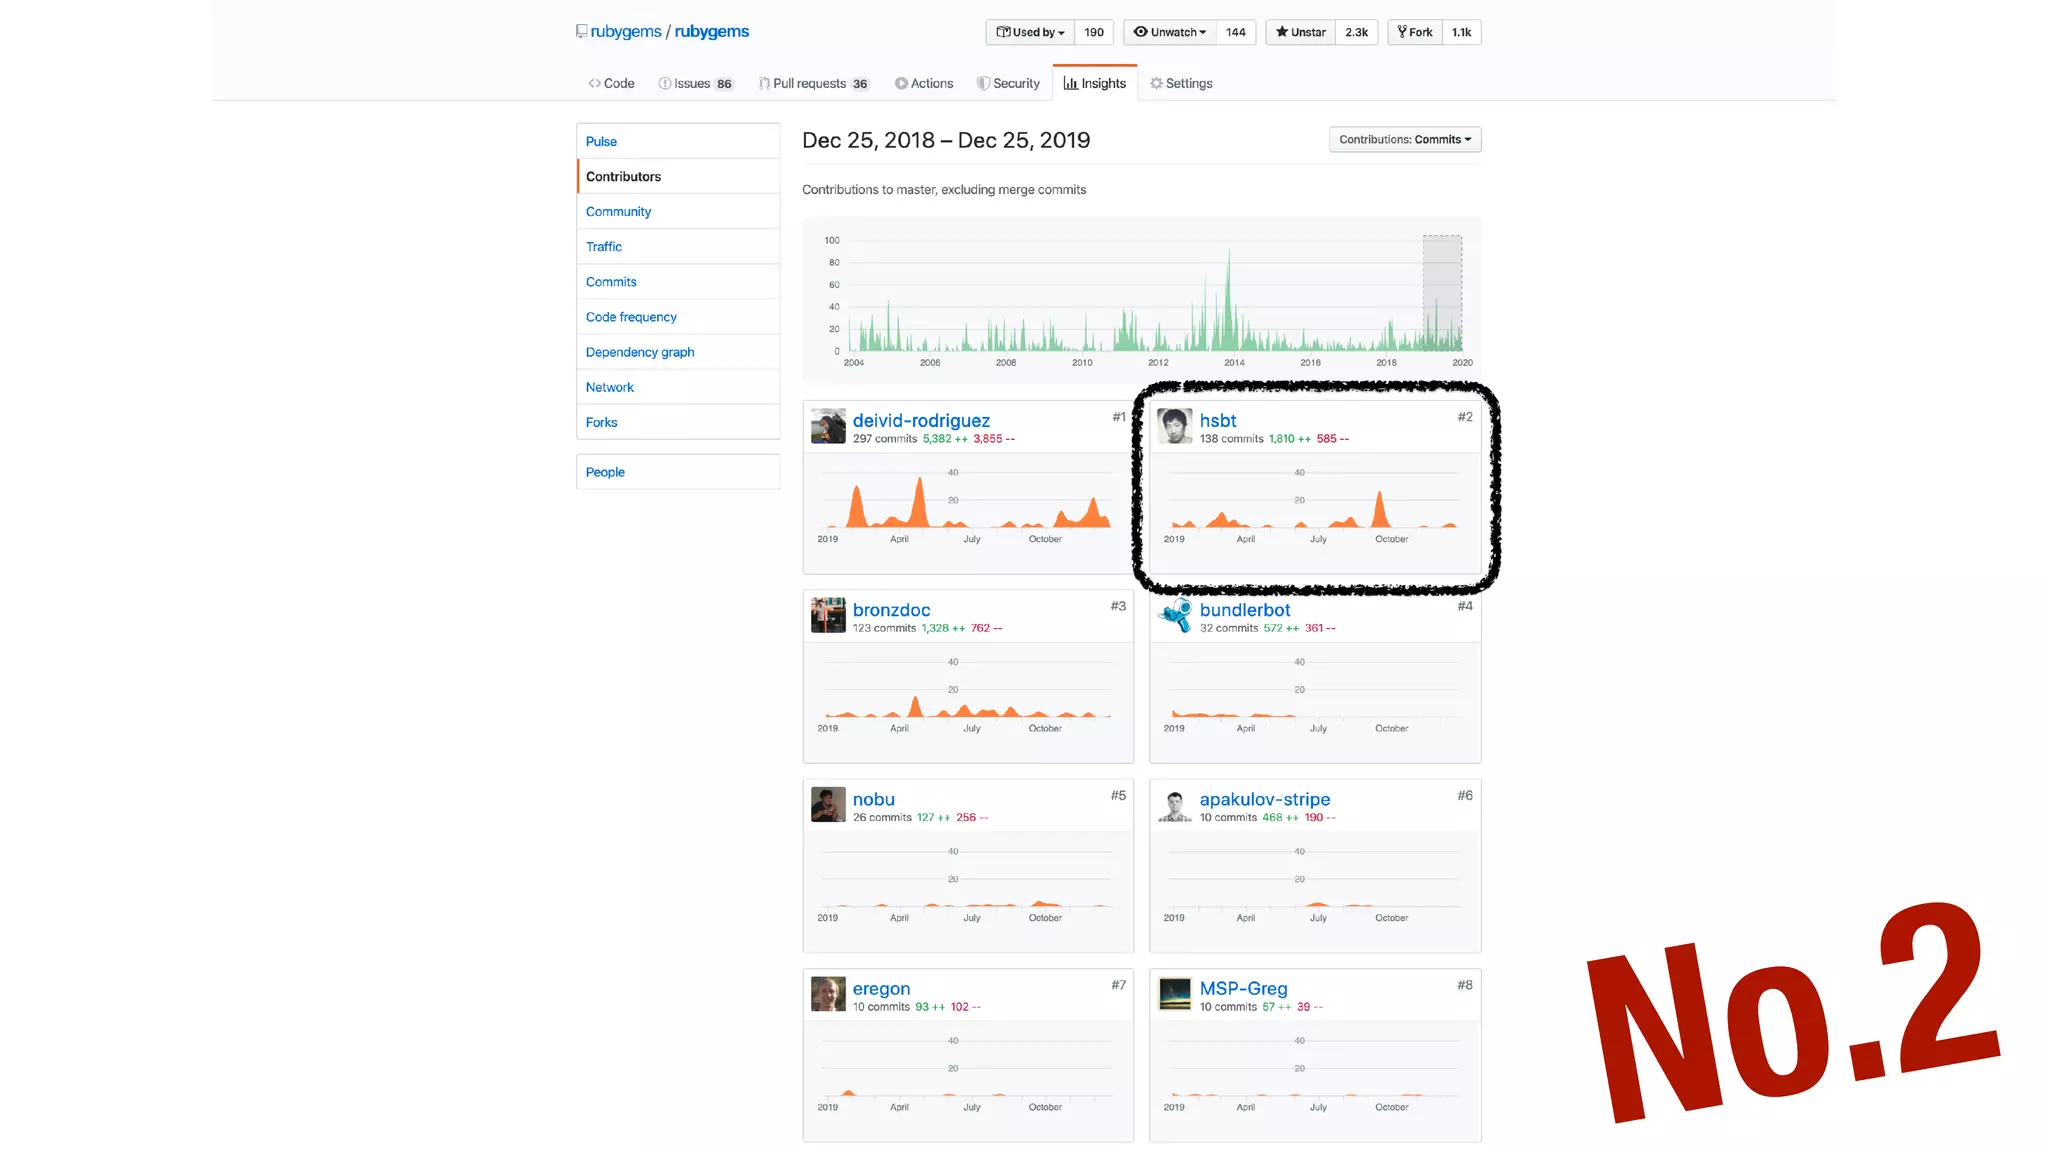Fork the rubygems repository
The height and width of the screenshot is (1152, 2048).
pyautogui.click(x=1415, y=32)
